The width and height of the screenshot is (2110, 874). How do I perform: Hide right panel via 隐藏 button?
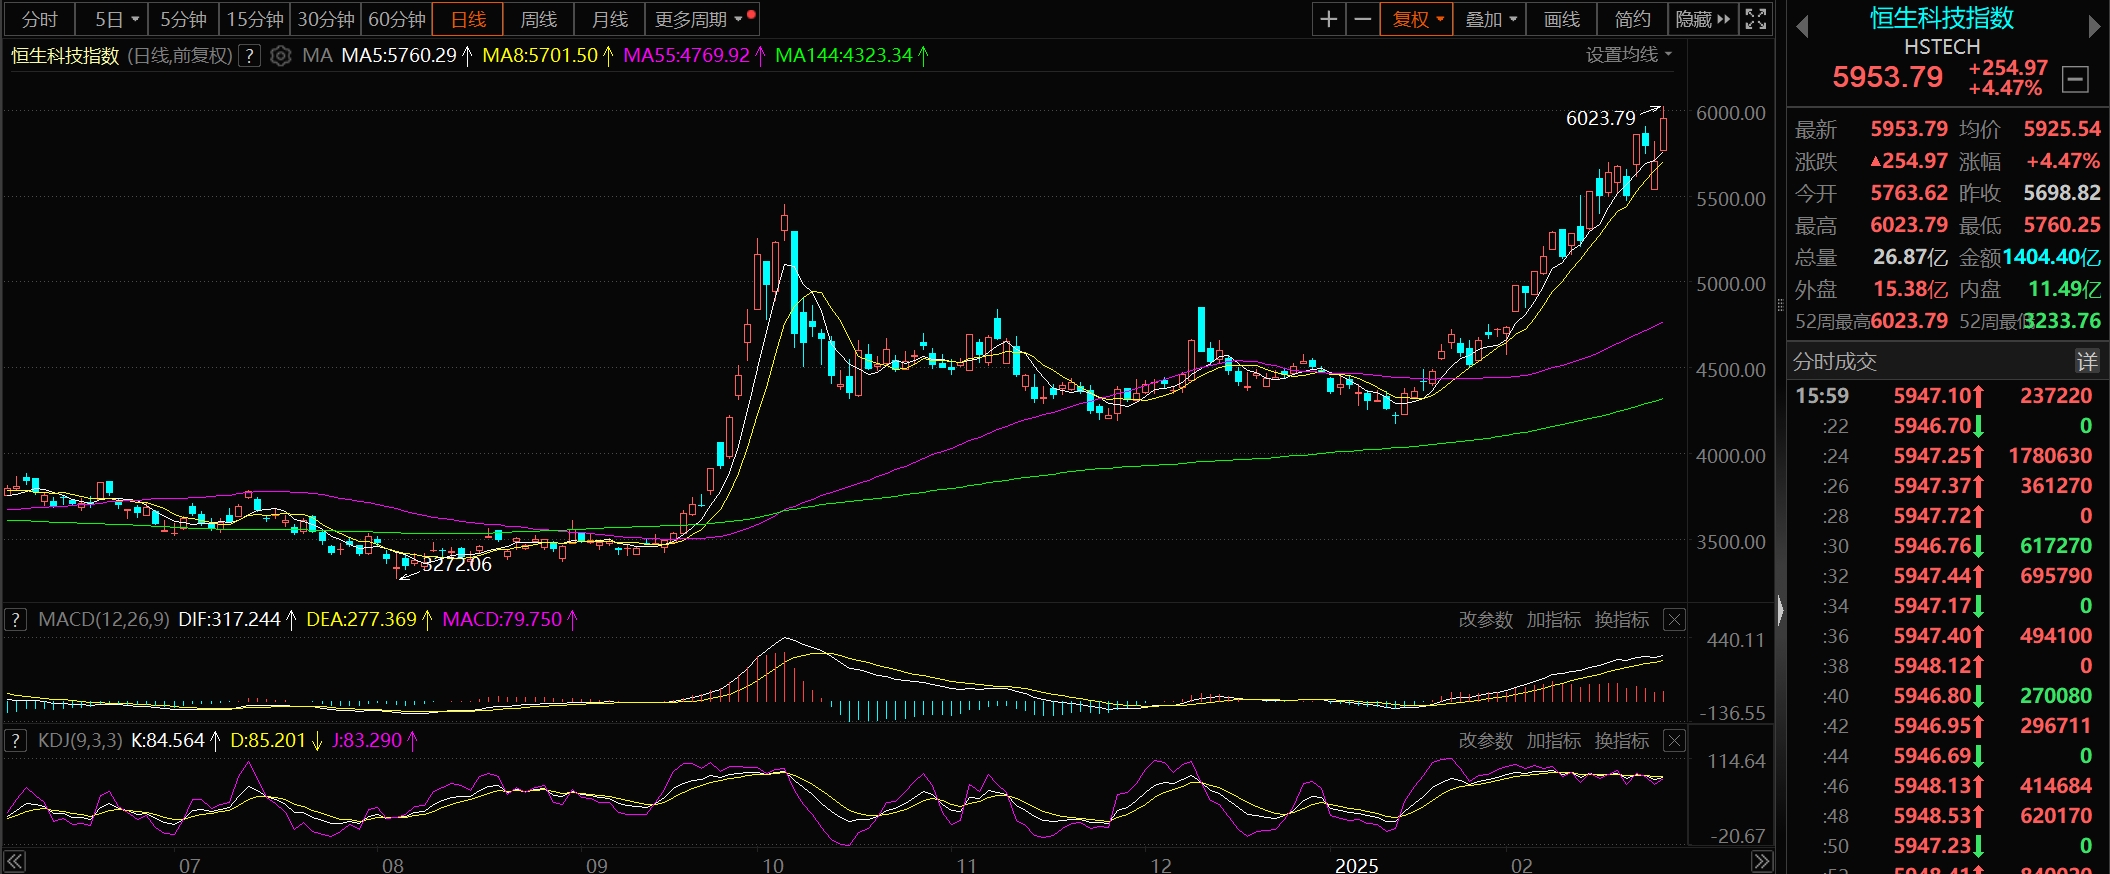tap(1703, 19)
